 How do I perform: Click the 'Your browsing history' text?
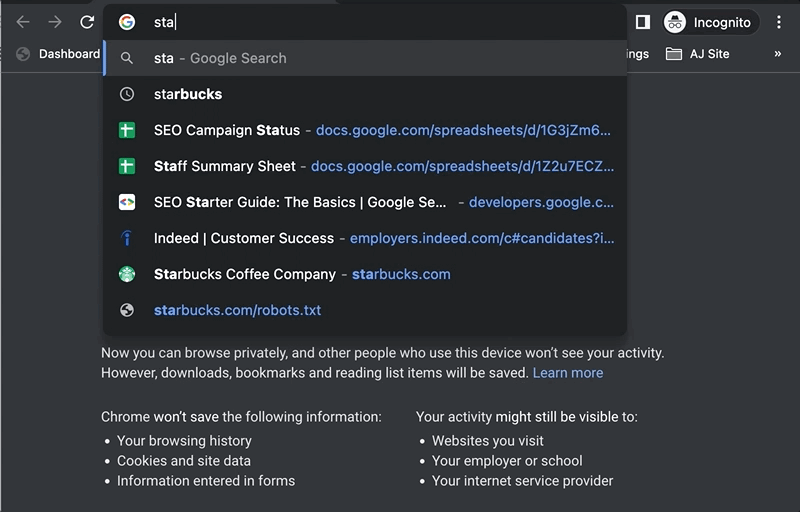coord(184,441)
